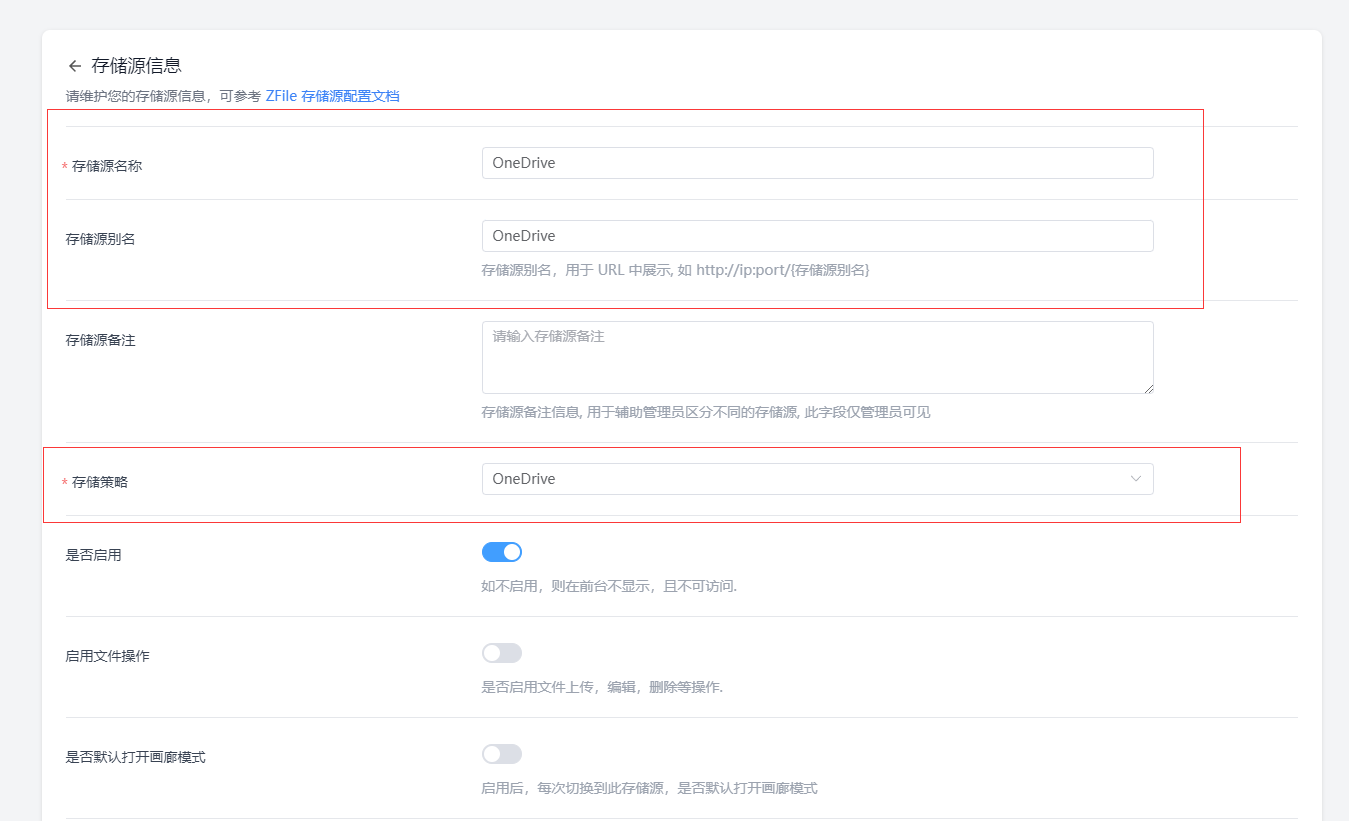The height and width of the screenshot is (821, 1349).
Task: Turn on 是否默认打开画廊模式
Action: click(501, 753)
